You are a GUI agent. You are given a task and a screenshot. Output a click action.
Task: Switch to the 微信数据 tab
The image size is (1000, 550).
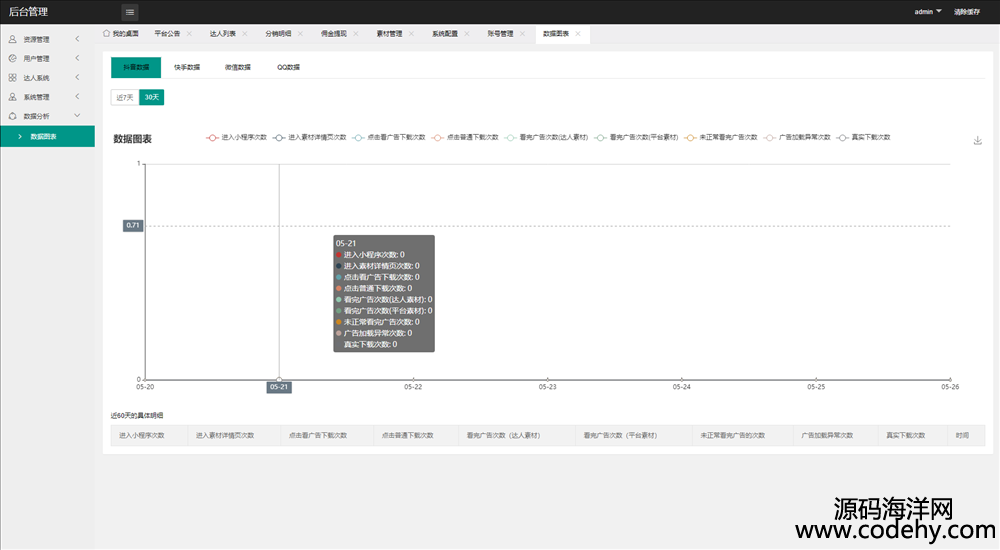click(x=238, y=67)
